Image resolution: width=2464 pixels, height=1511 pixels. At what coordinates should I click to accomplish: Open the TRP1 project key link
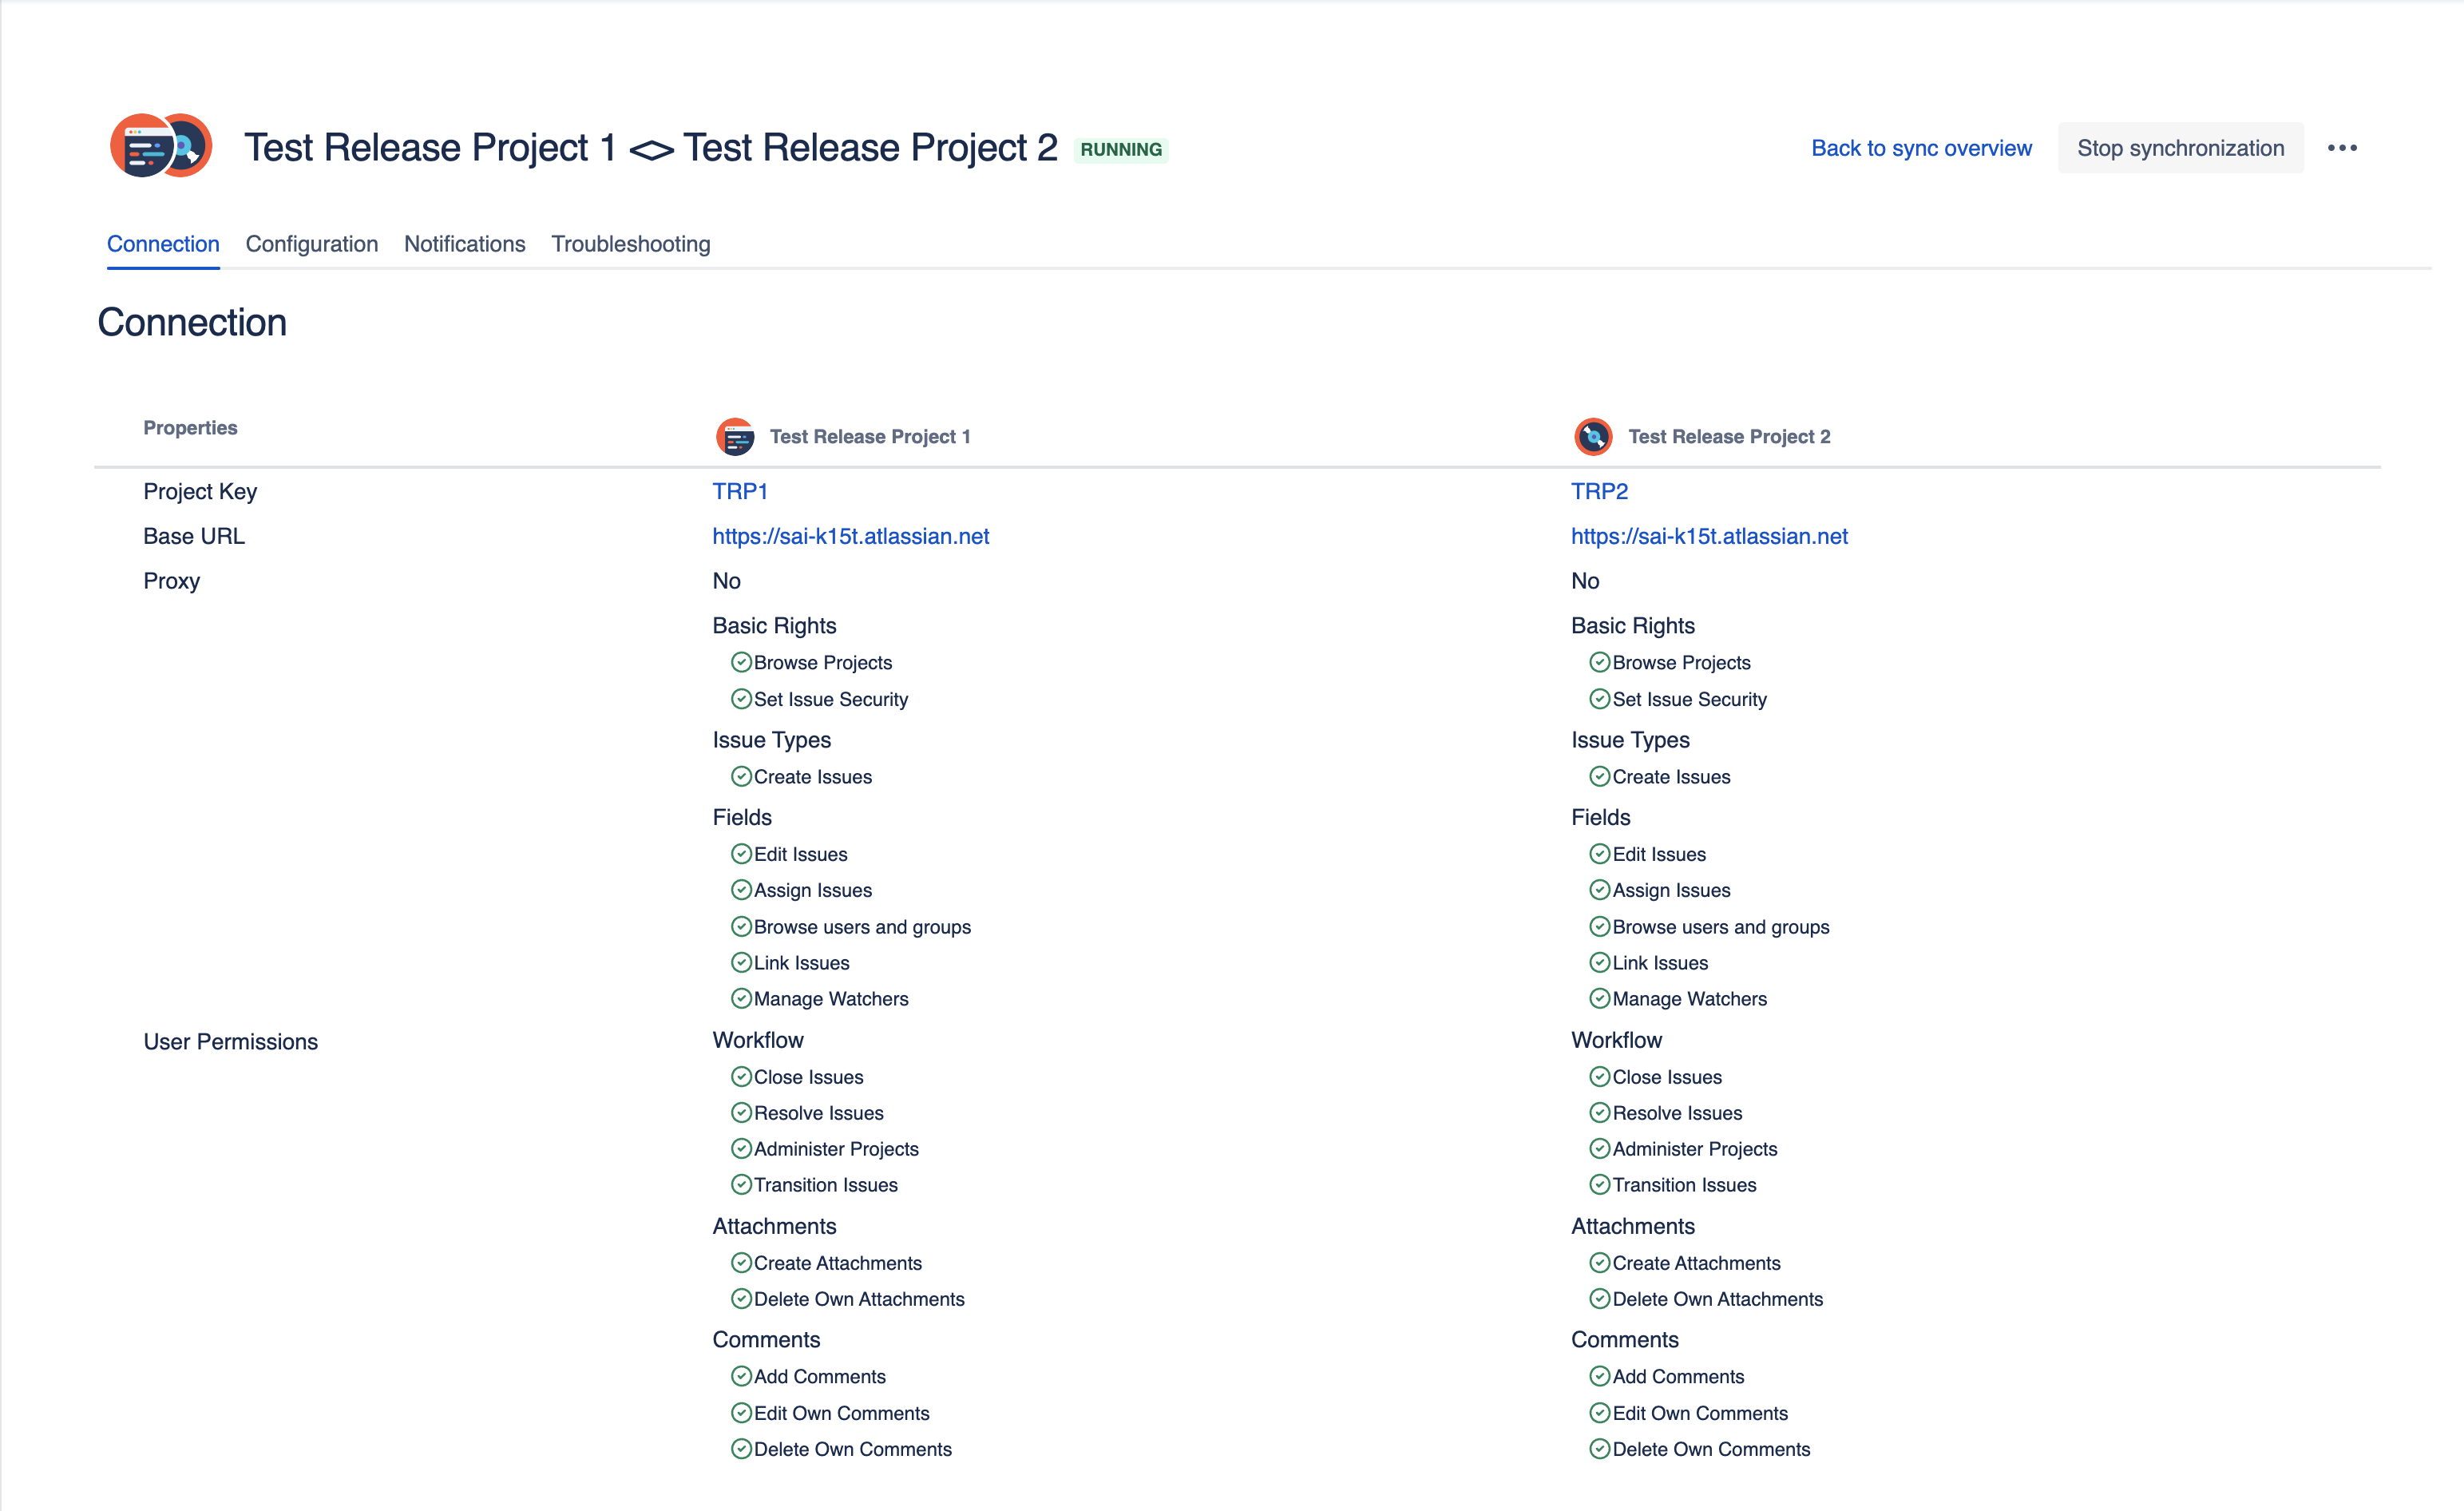tap(739, 491)
